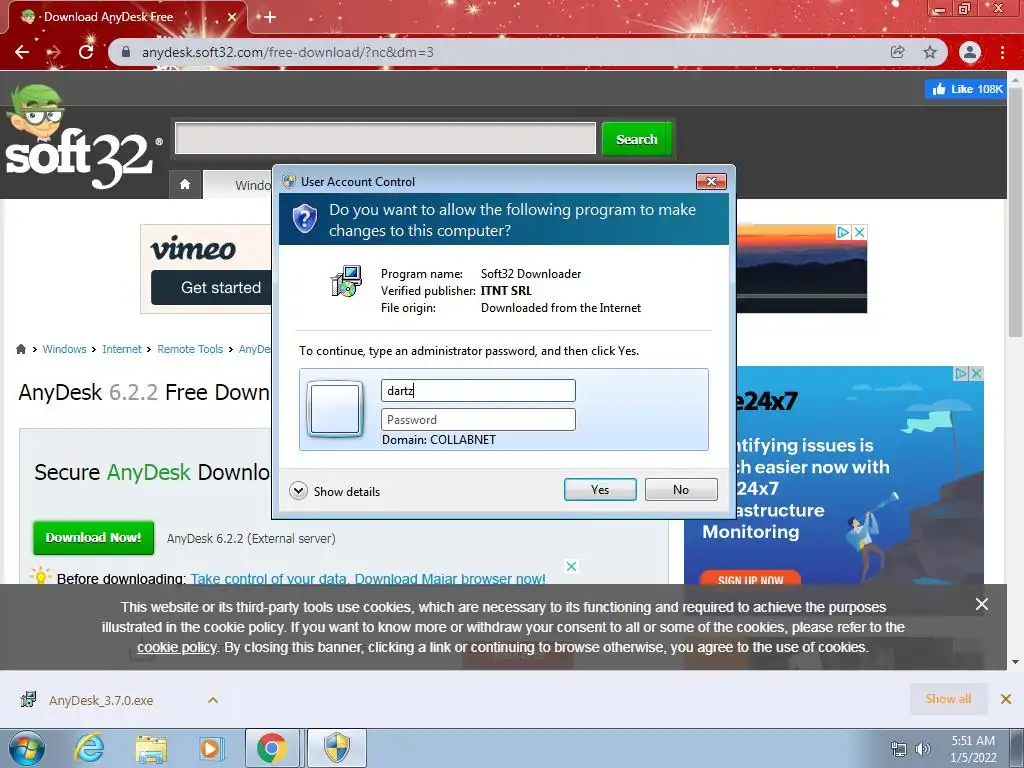The height and width of the screenshot is (768, 1024).
Task: Expand Show details in the UAC dialog
Action: point(334,491)
